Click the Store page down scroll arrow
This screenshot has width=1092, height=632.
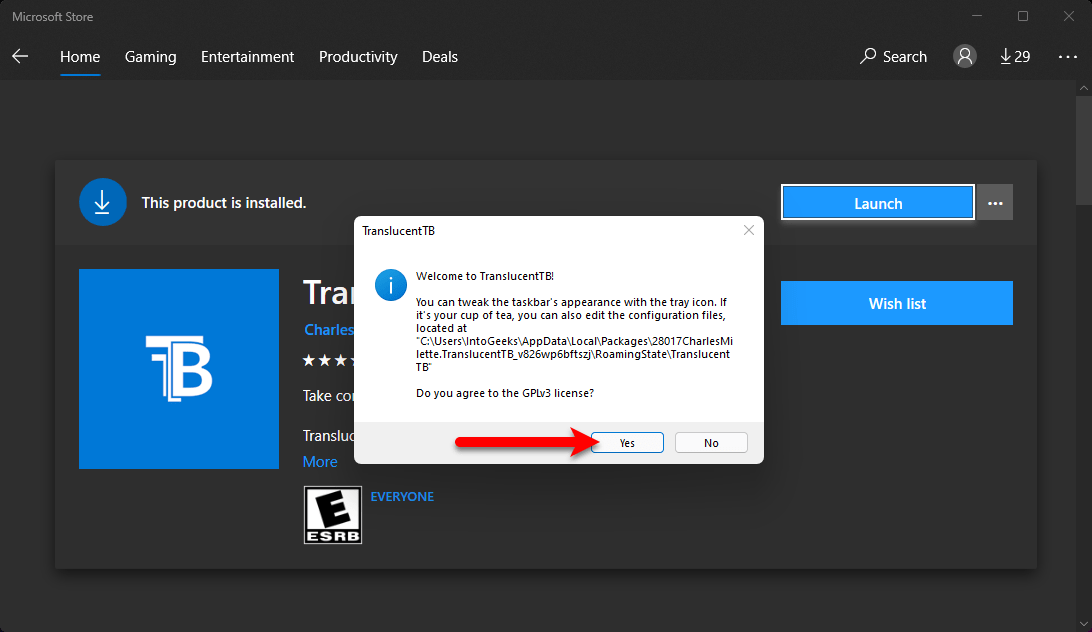pos(1084,624)
